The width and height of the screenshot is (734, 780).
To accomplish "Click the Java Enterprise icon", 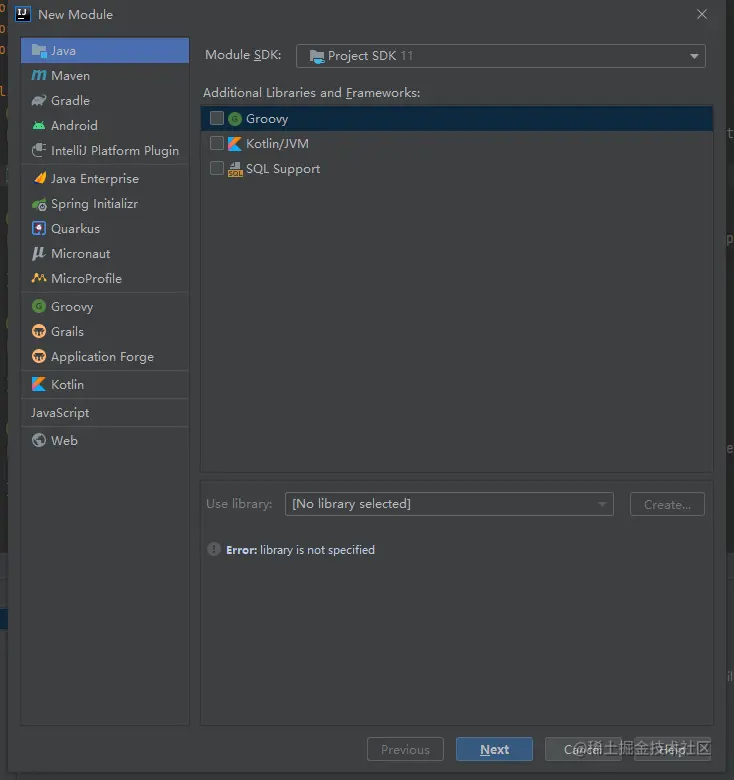I will pos(39,178).
